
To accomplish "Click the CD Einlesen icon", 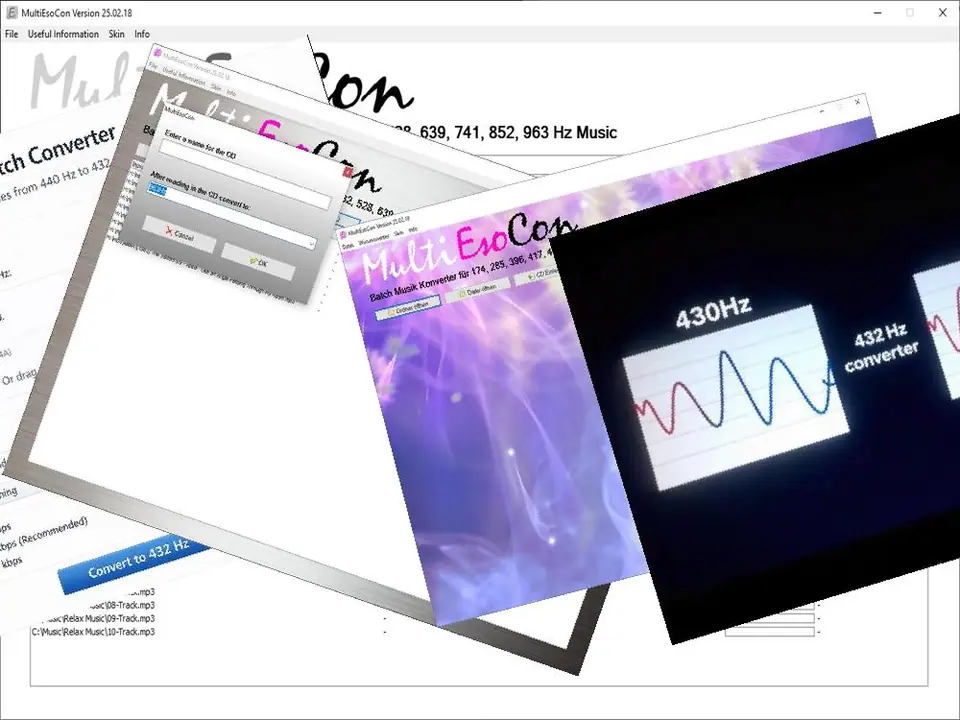I will pos(530,276).
